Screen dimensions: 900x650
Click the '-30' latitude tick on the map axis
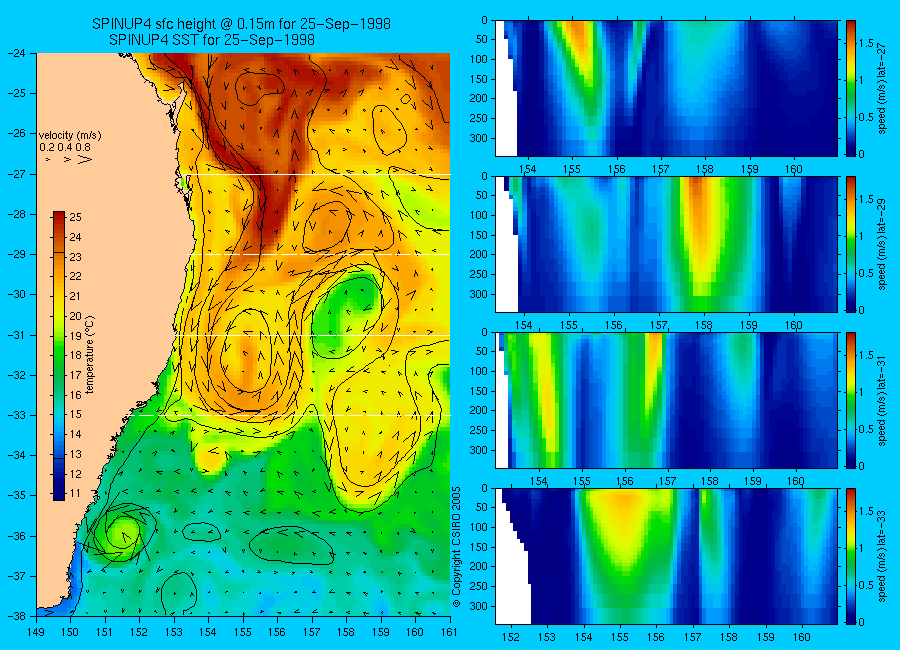17,294
